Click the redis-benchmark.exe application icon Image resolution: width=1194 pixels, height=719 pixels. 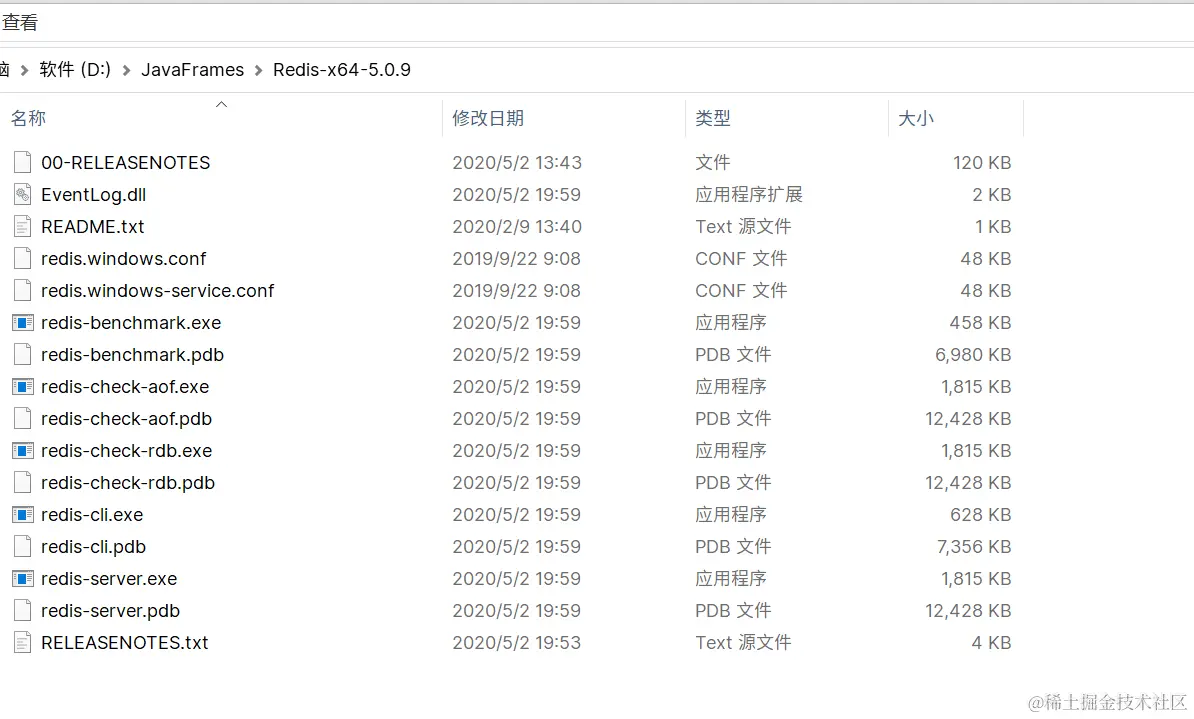tap(23, 323)
